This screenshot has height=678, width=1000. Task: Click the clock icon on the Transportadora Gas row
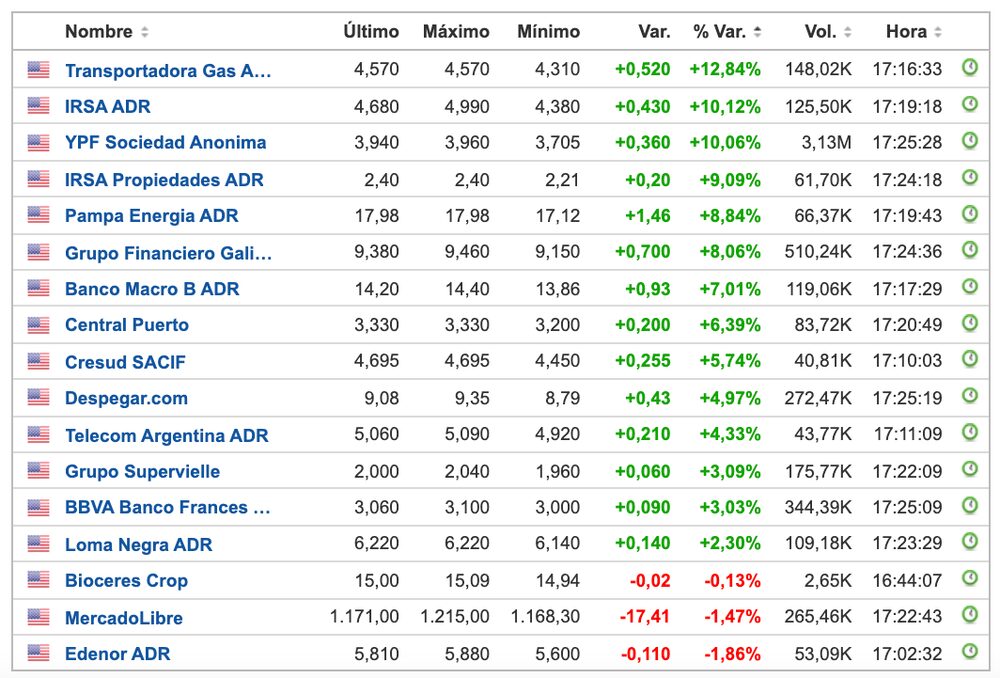pos(968,69)
